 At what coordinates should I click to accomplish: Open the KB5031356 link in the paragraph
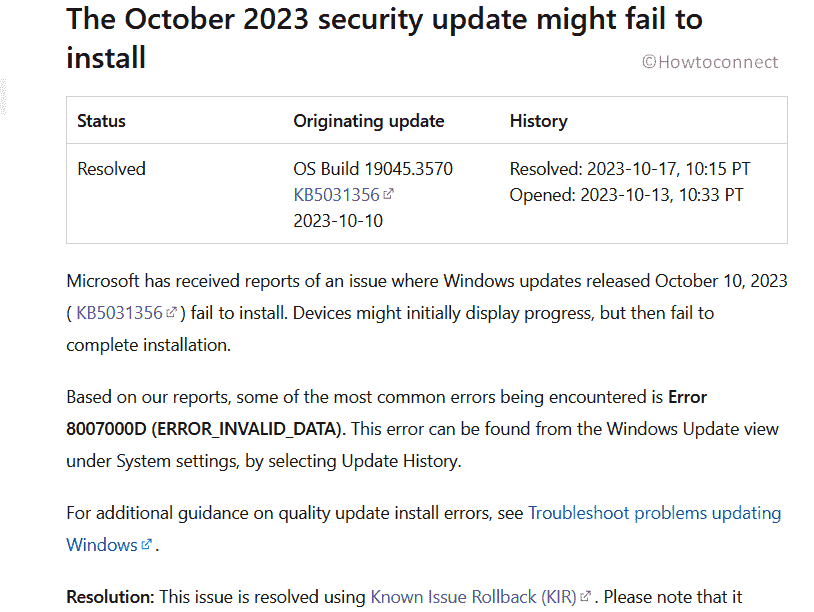pyautogui.click(x=119, y=313)
